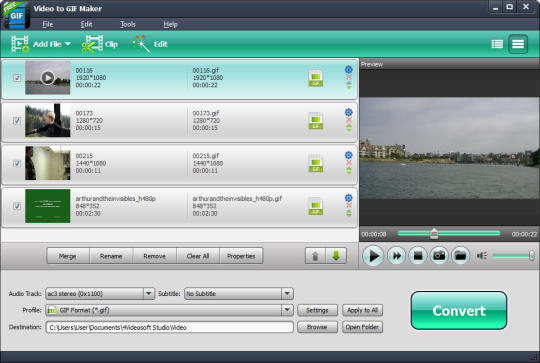The width and height of the screenshot is (540, 363).
Task: Click the GIF format icon for 00116
Action: pos(315,78)
